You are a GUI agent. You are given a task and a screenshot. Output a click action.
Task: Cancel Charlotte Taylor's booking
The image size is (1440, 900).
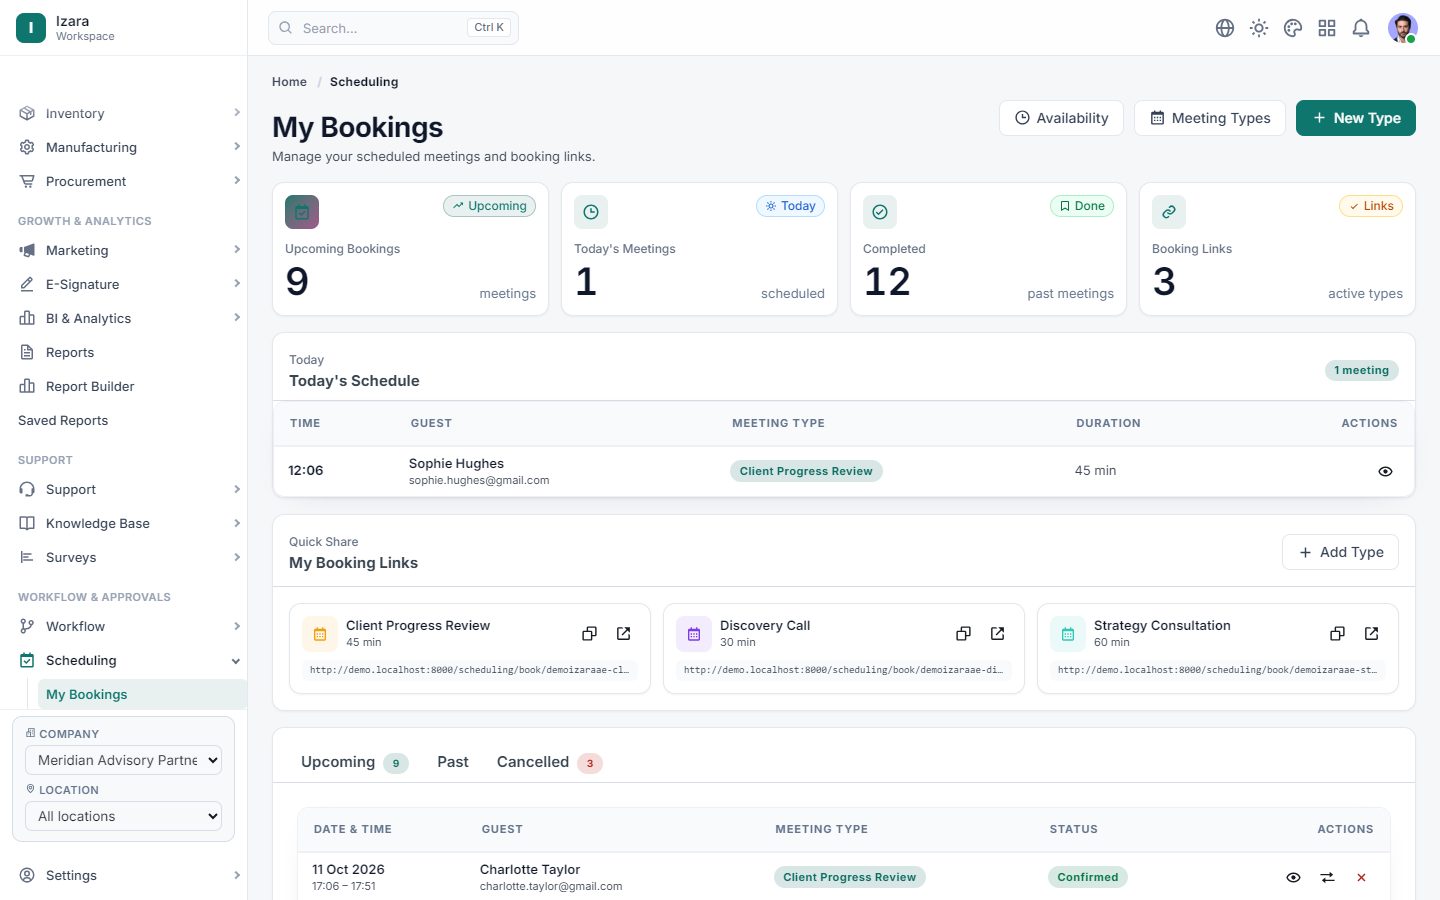click(1361, 877)
